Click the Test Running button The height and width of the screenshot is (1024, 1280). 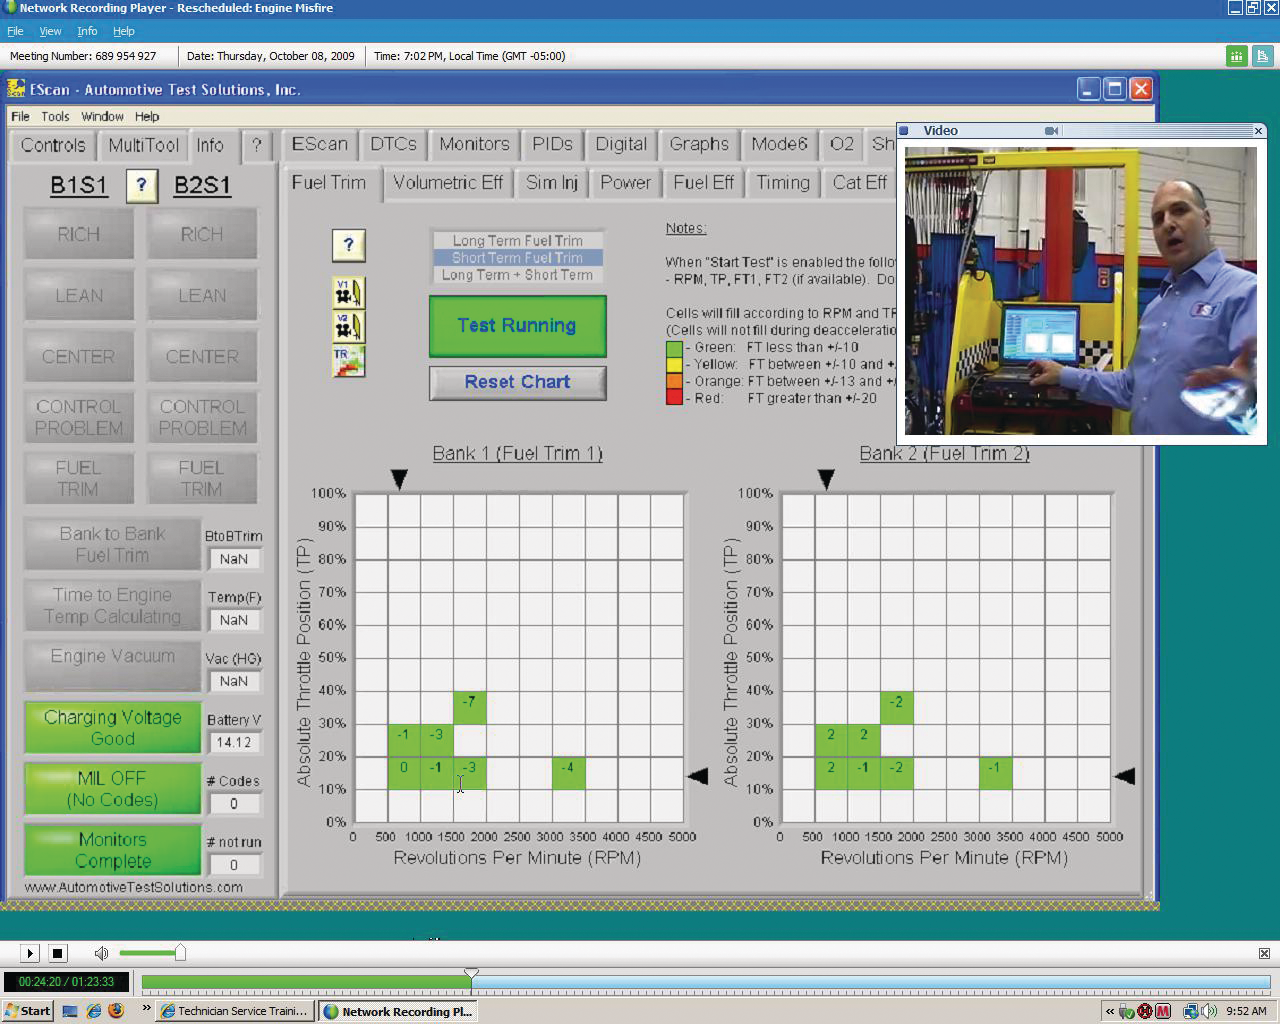(517, 326)
